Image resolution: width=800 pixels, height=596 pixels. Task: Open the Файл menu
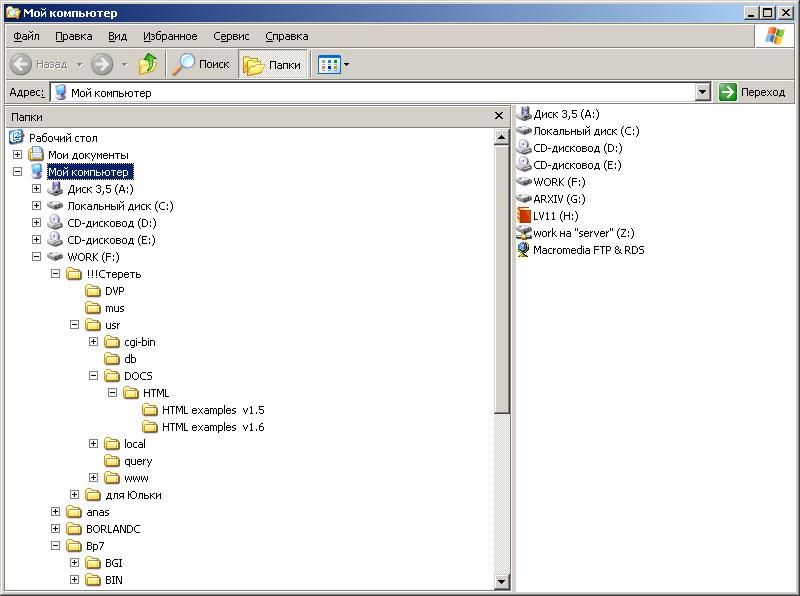(27, 36)
